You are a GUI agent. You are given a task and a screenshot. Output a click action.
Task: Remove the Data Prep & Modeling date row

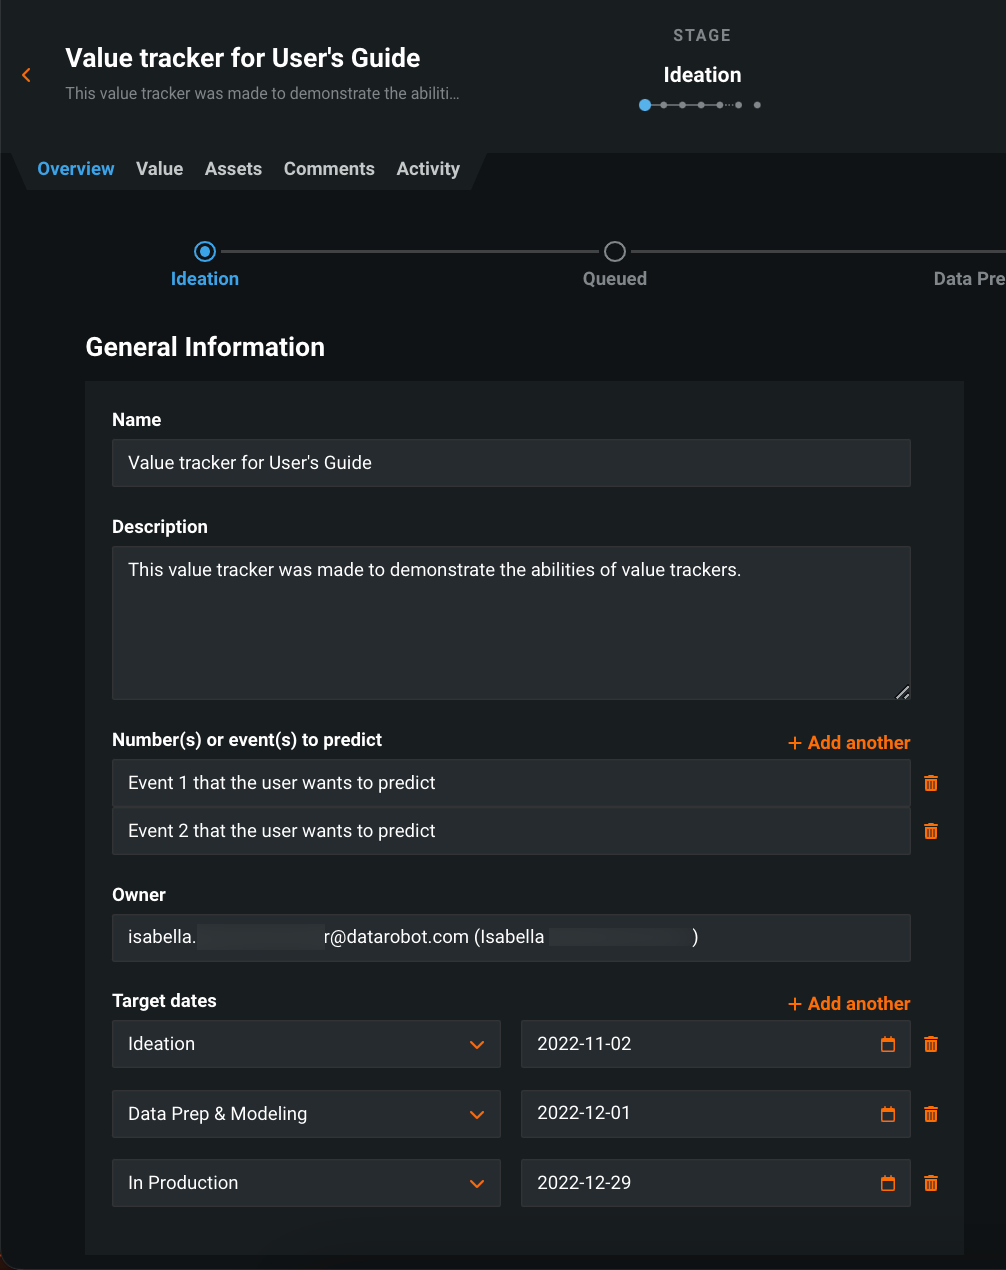pos(931,1114)
